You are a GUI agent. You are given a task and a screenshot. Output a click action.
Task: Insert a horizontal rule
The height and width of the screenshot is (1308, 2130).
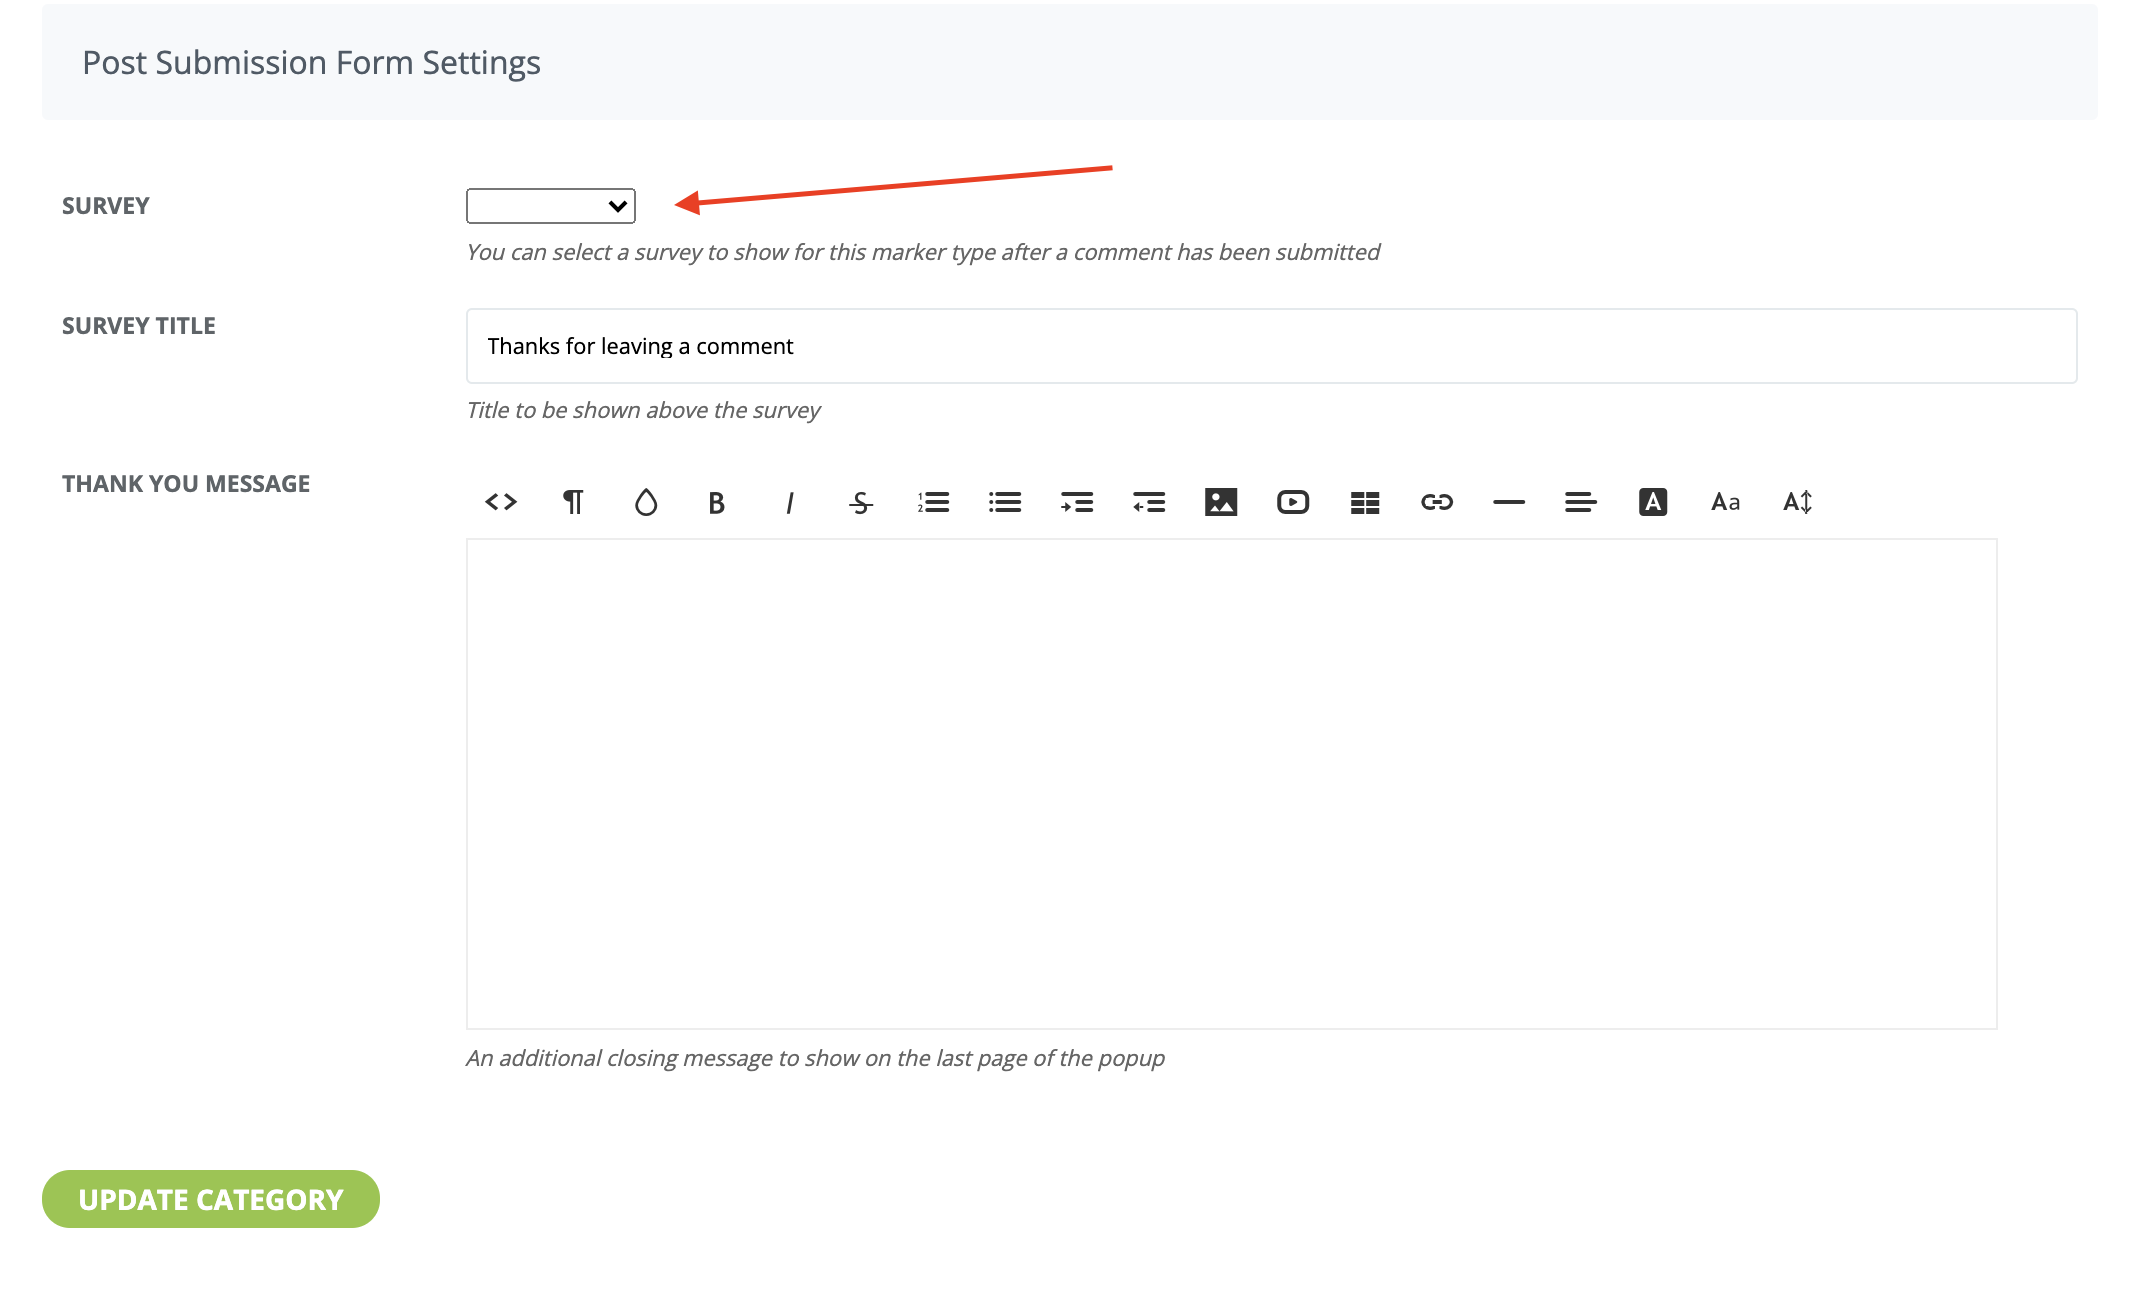pos(1509,502)
